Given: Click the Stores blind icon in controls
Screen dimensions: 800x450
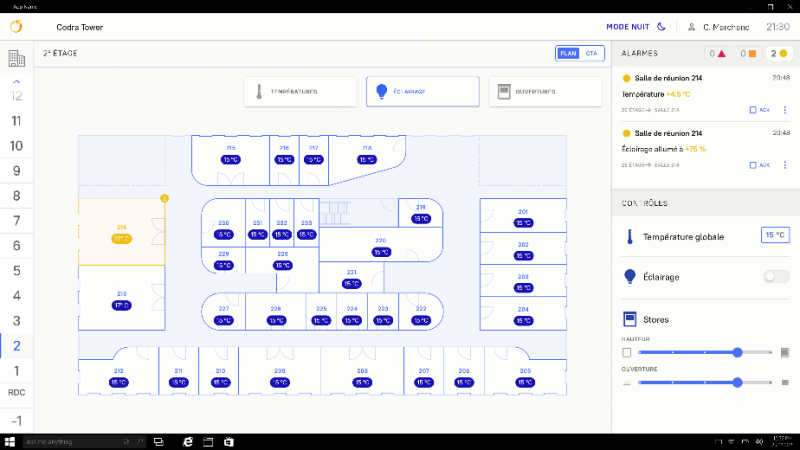Looking at the screenshot, I should [x=630, y=319].
